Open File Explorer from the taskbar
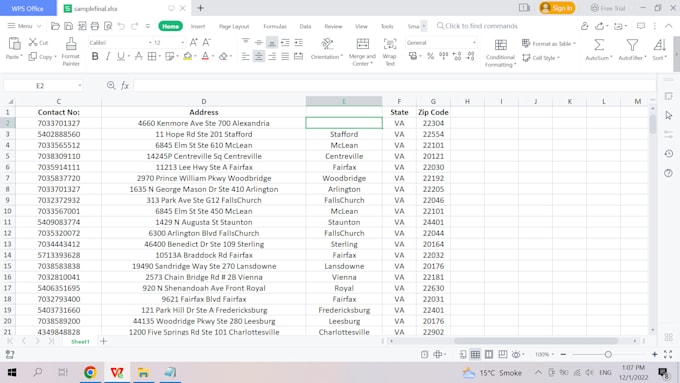The width and height of the screenshot is (680, 383). [143, 372]
